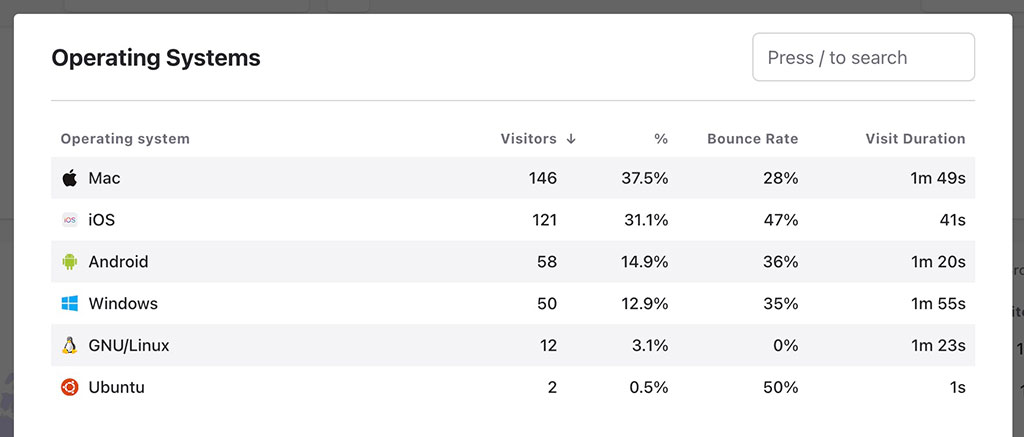Click the Operating system column header
1024x437 pixels.
125,139
